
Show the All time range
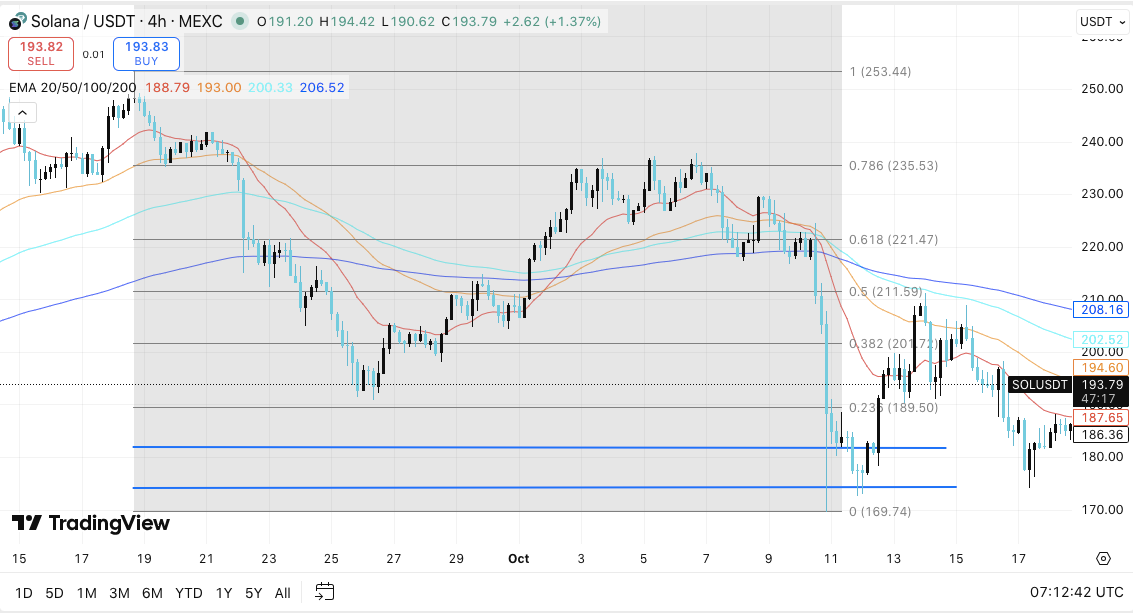coord(282,593)
